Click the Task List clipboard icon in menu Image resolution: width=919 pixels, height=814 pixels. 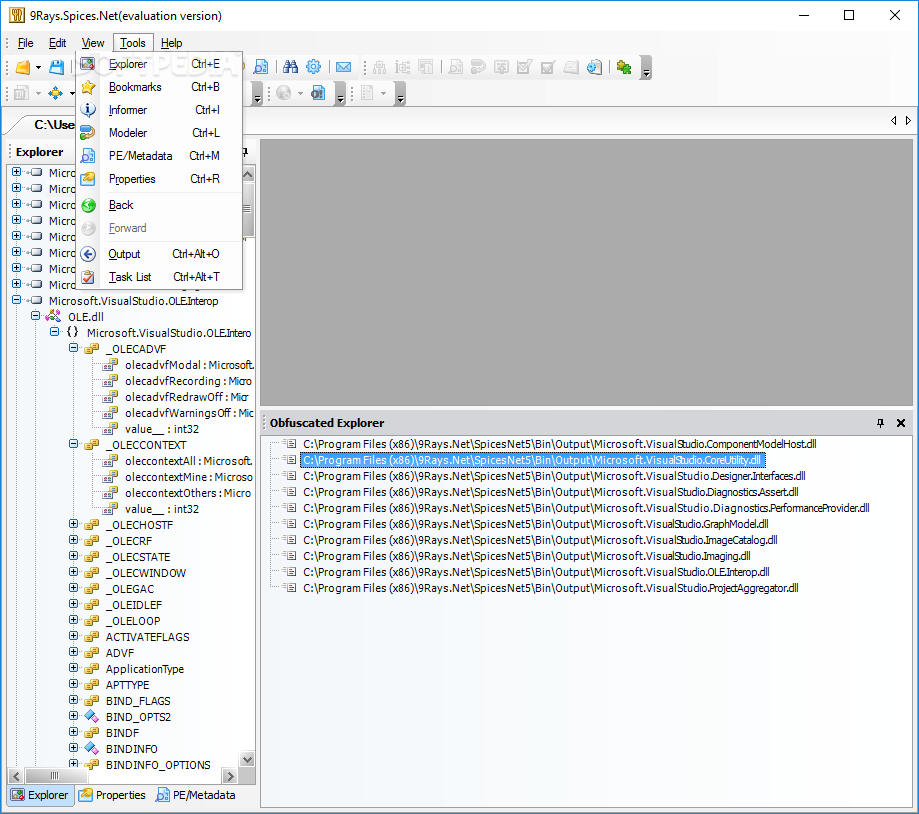pyautogui.click(x=88, y=277)
